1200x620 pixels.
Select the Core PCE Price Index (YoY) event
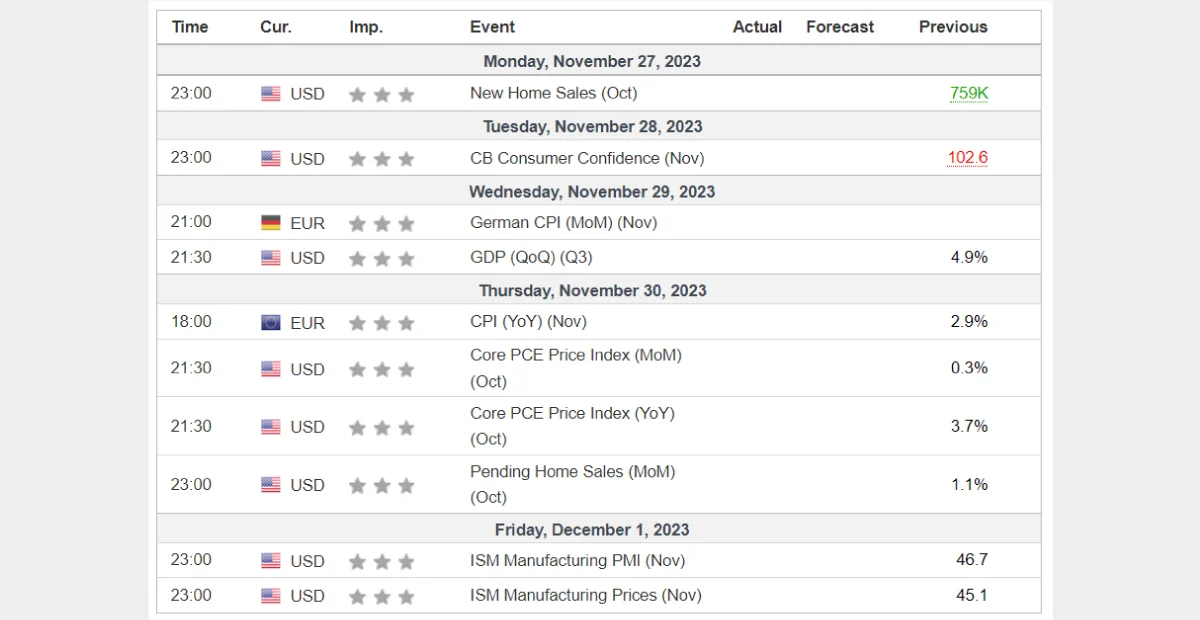[572, 426]
